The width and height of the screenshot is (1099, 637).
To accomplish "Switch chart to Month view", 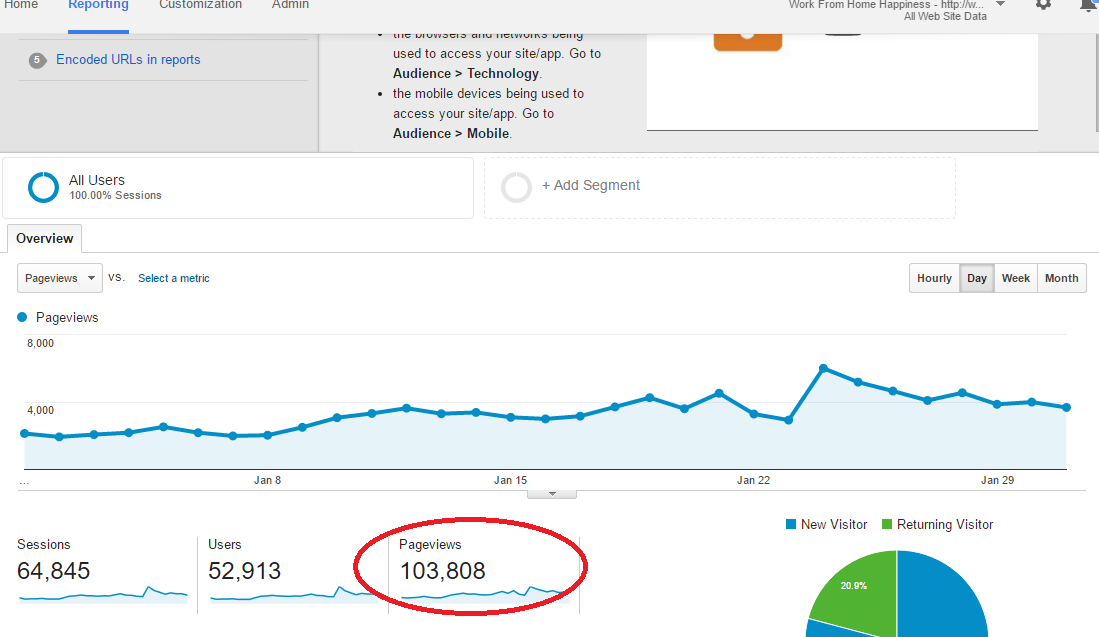I will (1061, 278).
